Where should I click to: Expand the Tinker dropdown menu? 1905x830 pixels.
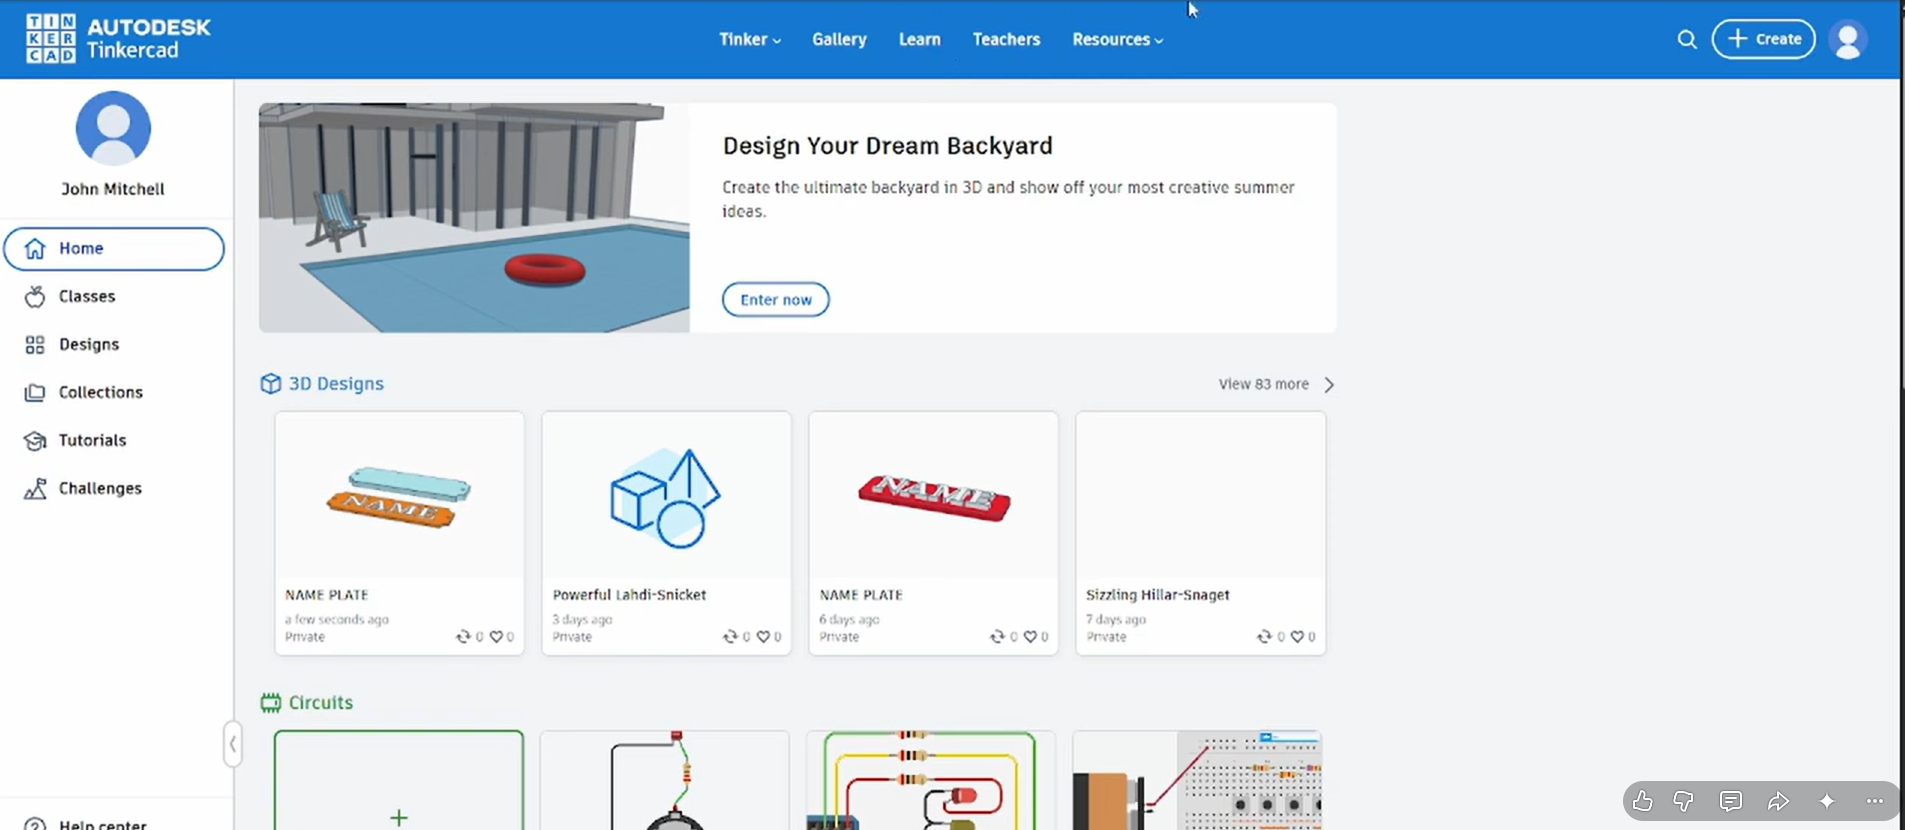[x=749, y=40]
